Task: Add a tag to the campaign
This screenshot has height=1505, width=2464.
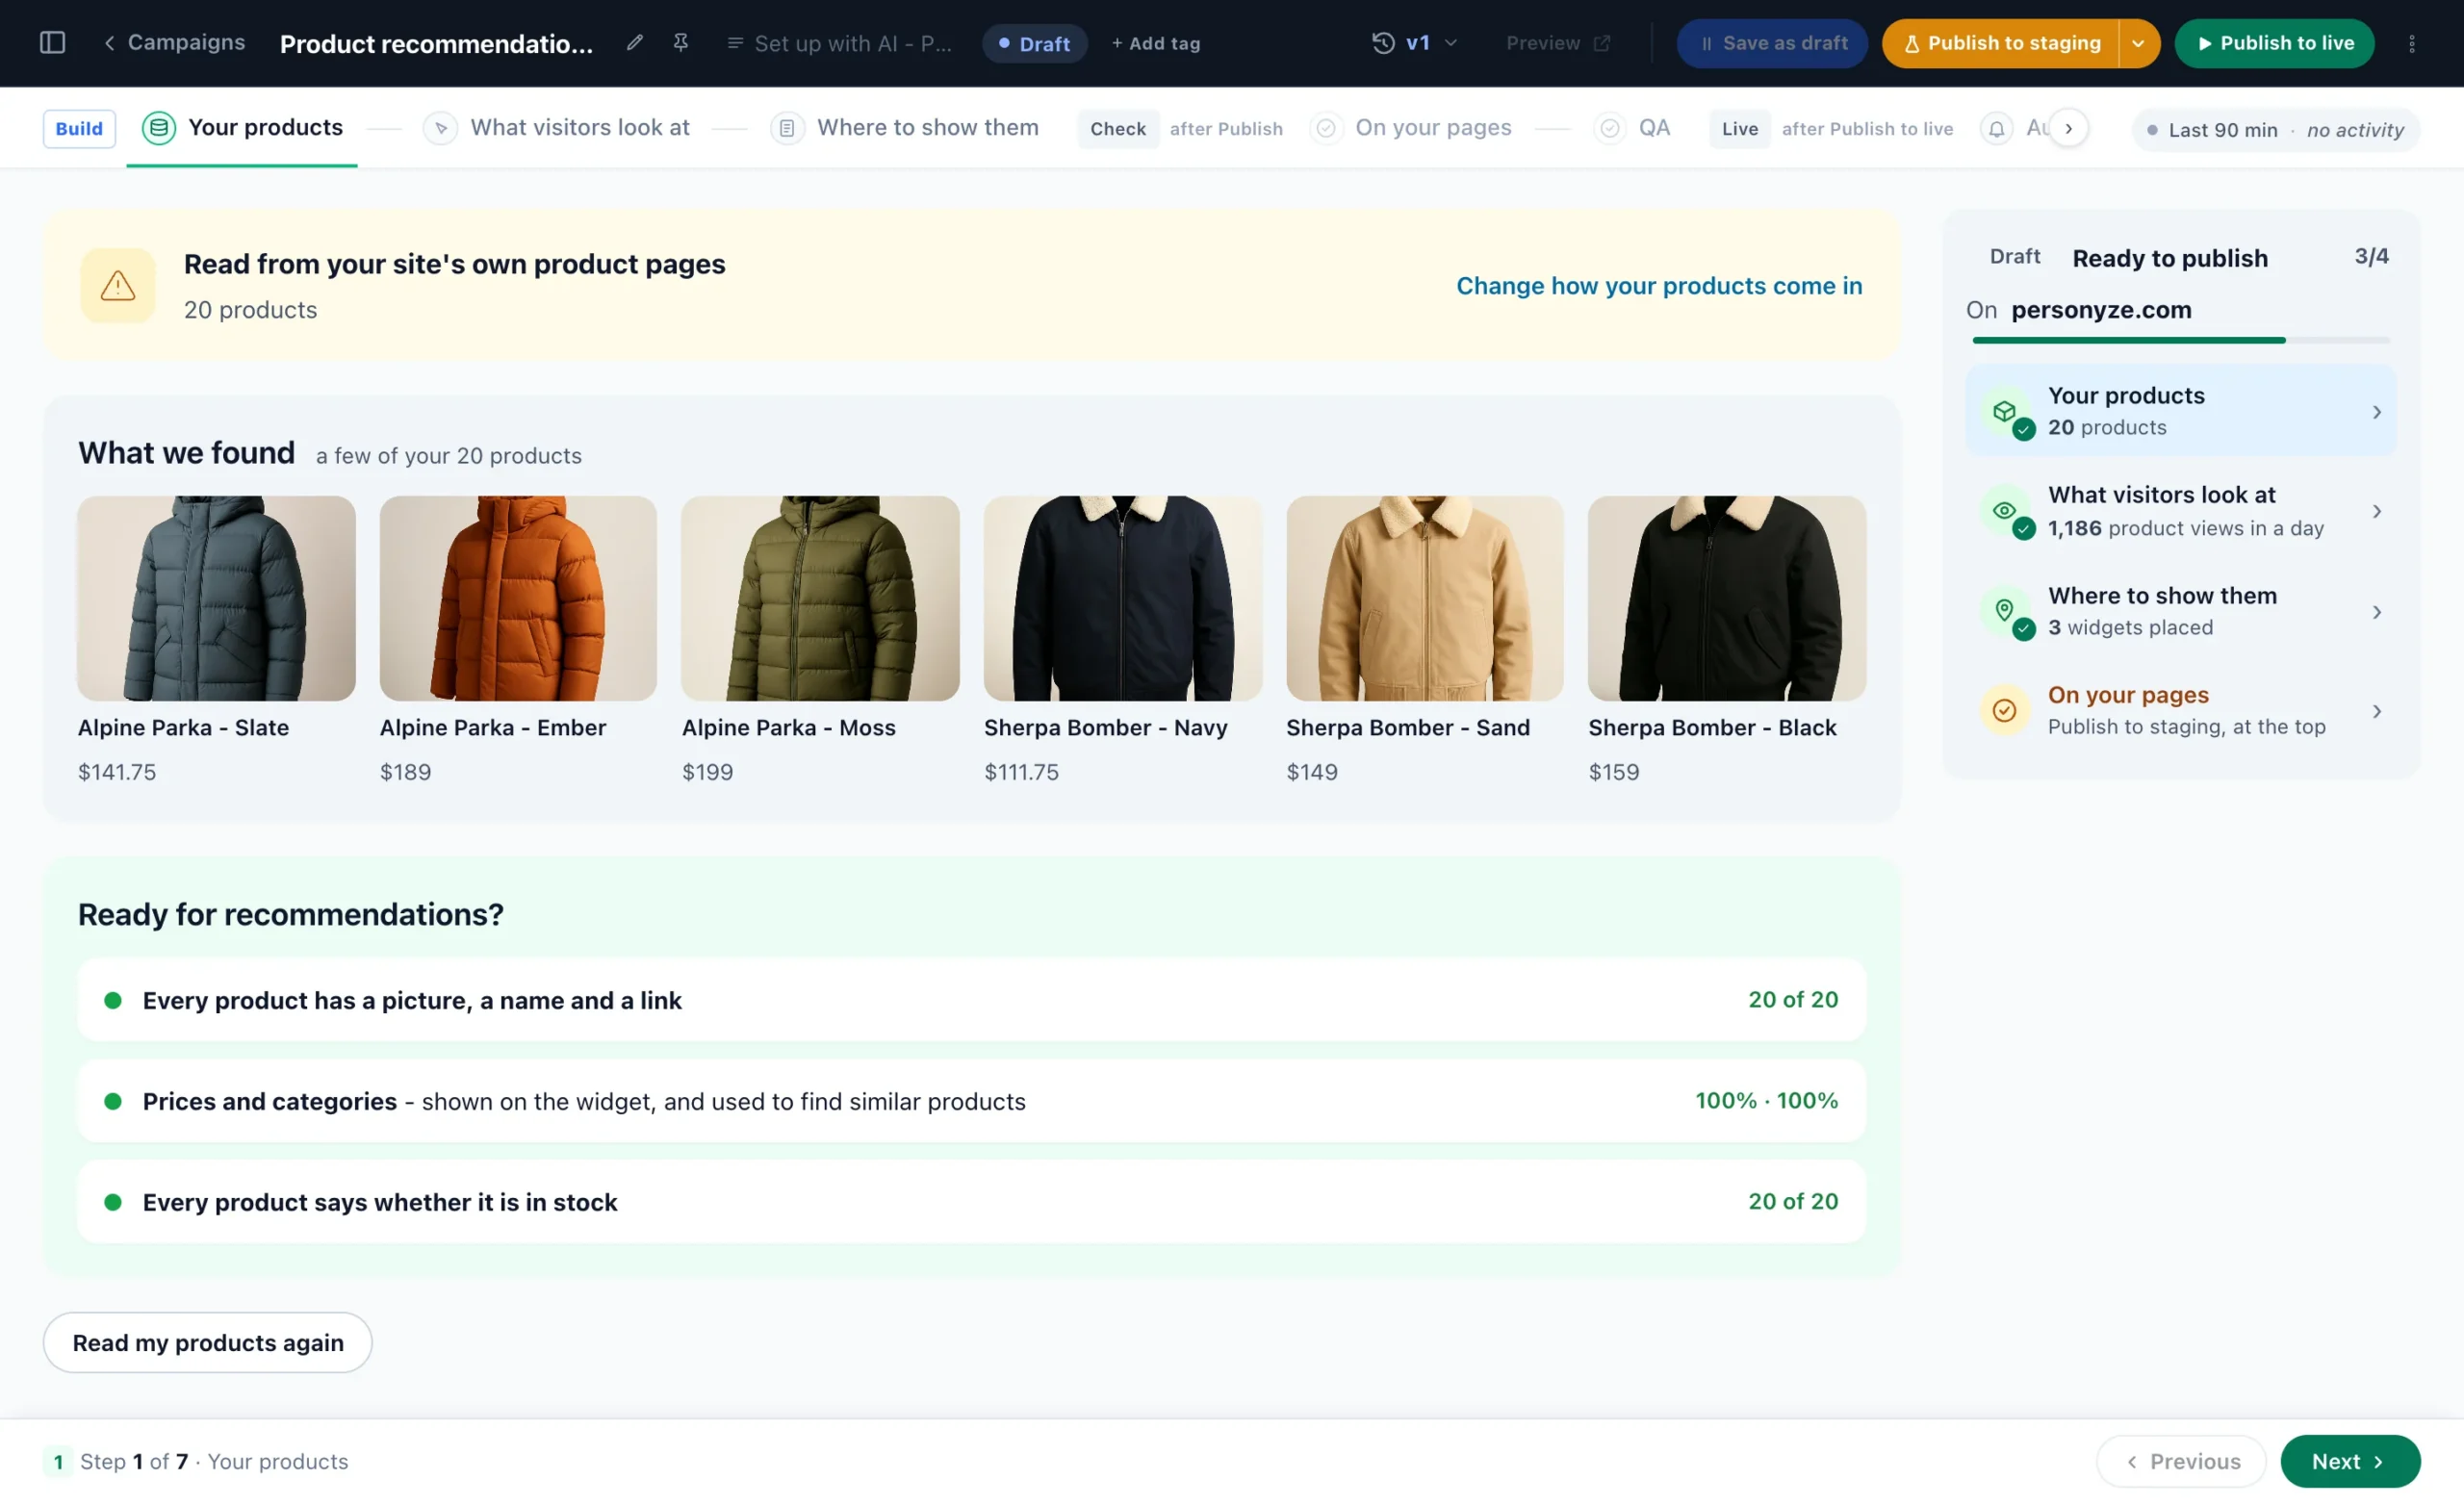Action: pyautogui.click(x=1156, y=43)
